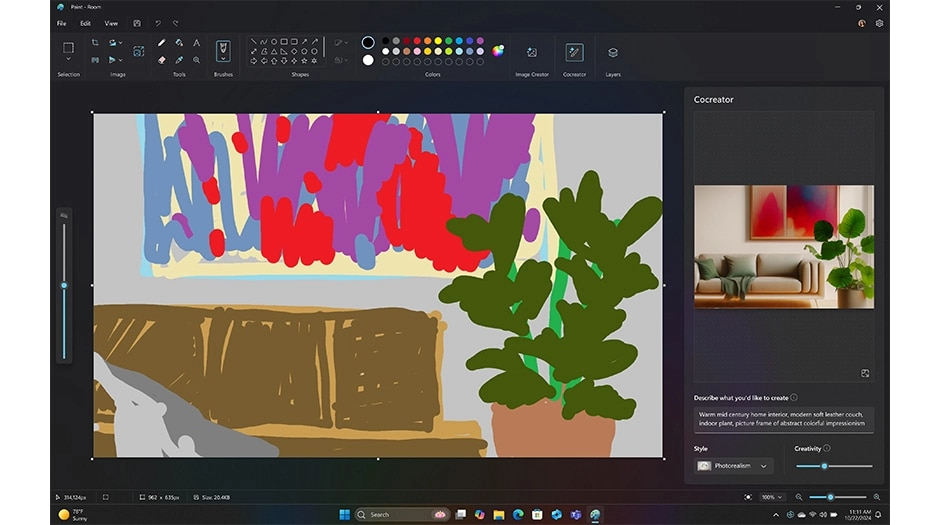Pick the Pencil tool

(161, 43)
